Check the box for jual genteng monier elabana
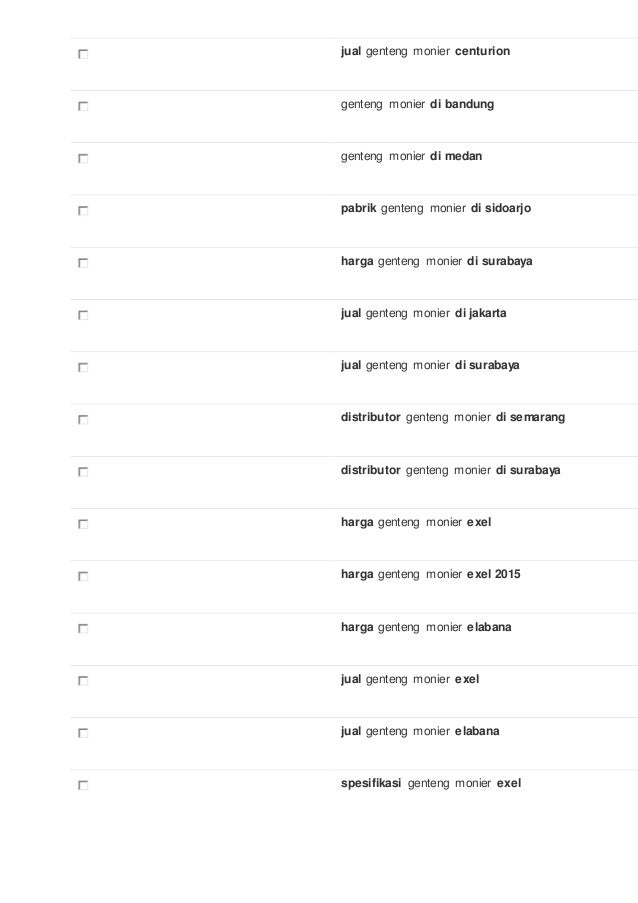This screenshot has width=638, height=903. [82, 733]
